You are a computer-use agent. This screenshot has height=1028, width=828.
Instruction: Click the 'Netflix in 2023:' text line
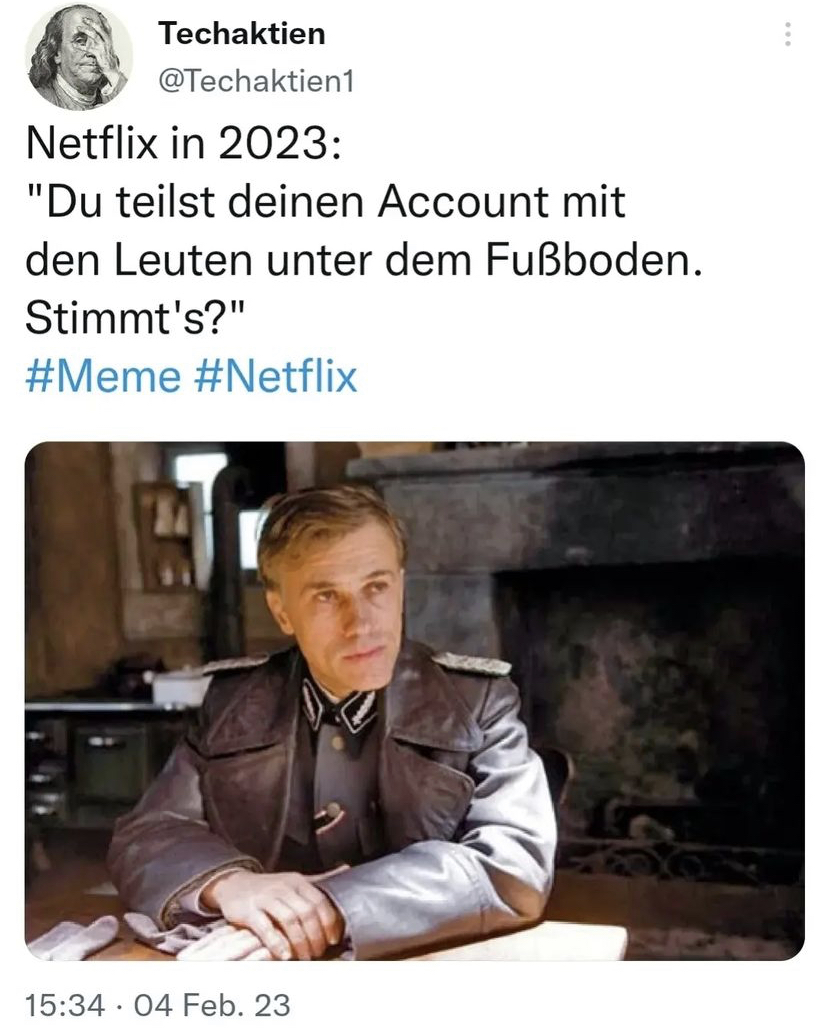[x=184, y=142]
